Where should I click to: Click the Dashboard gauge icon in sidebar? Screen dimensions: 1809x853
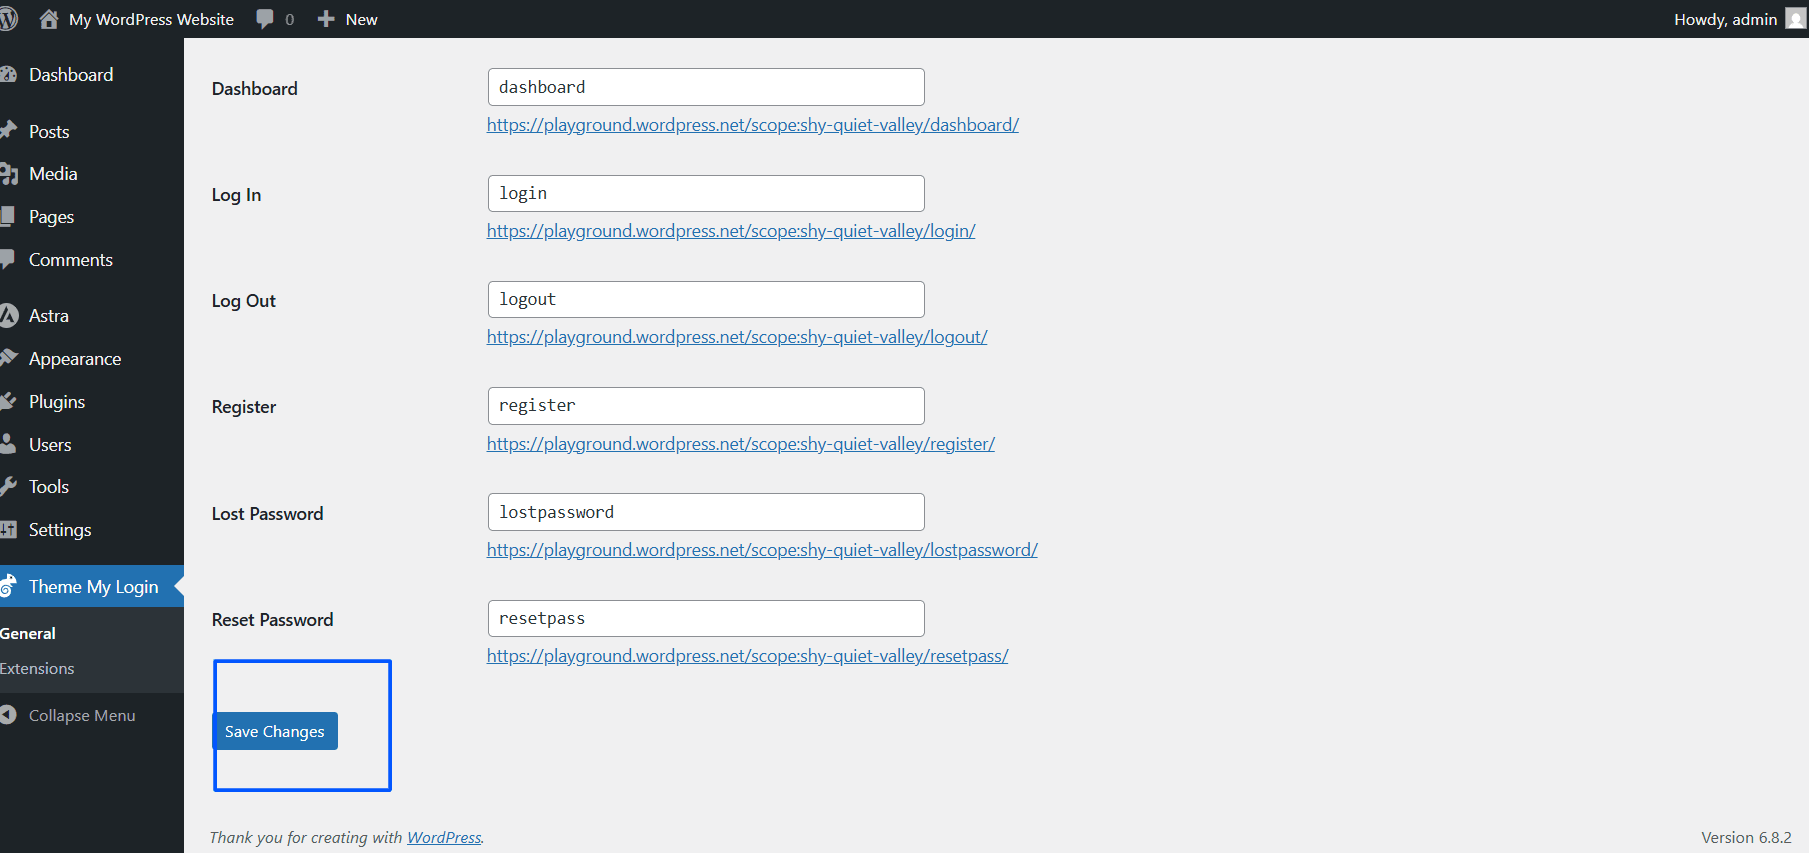click(9, 74)
